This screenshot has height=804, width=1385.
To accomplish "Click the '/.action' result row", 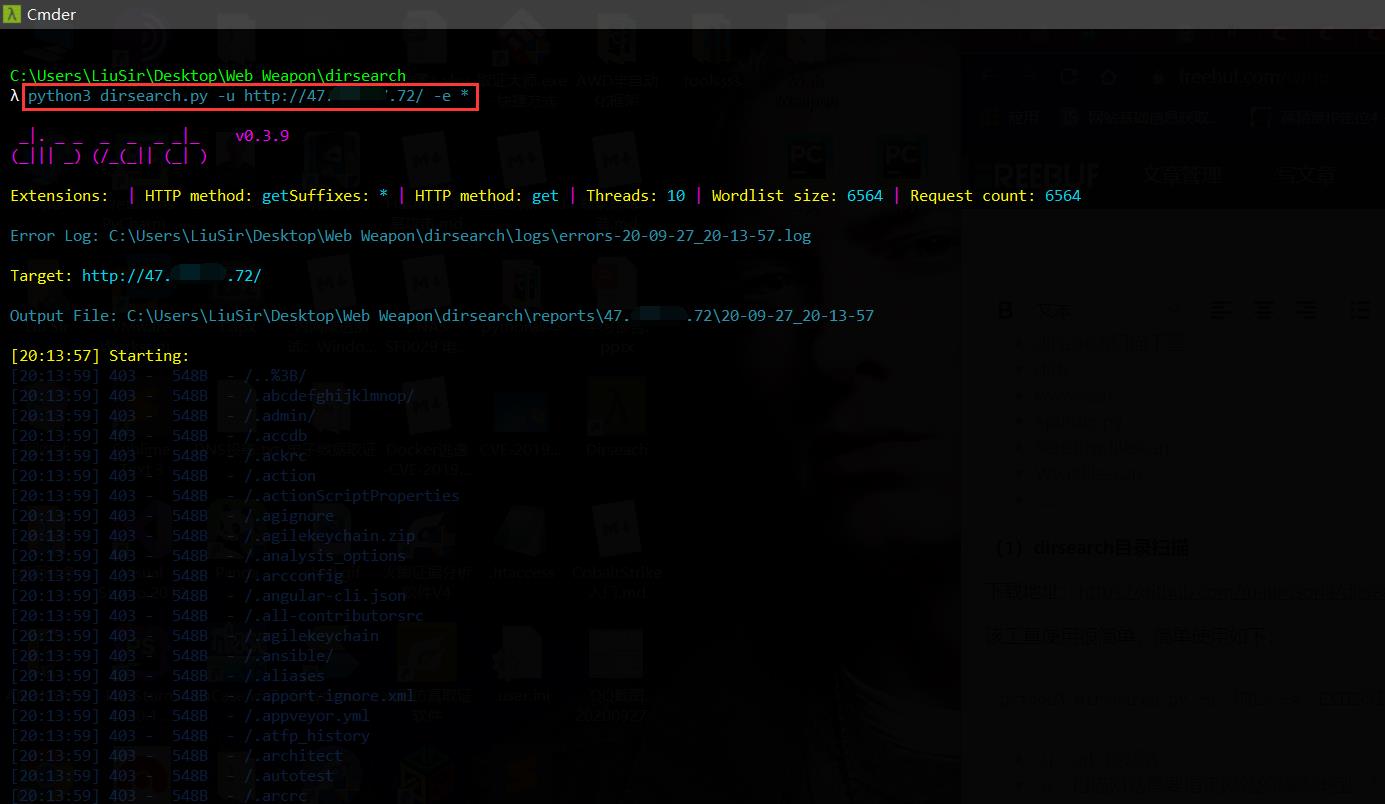I will [x=163, y=476].
